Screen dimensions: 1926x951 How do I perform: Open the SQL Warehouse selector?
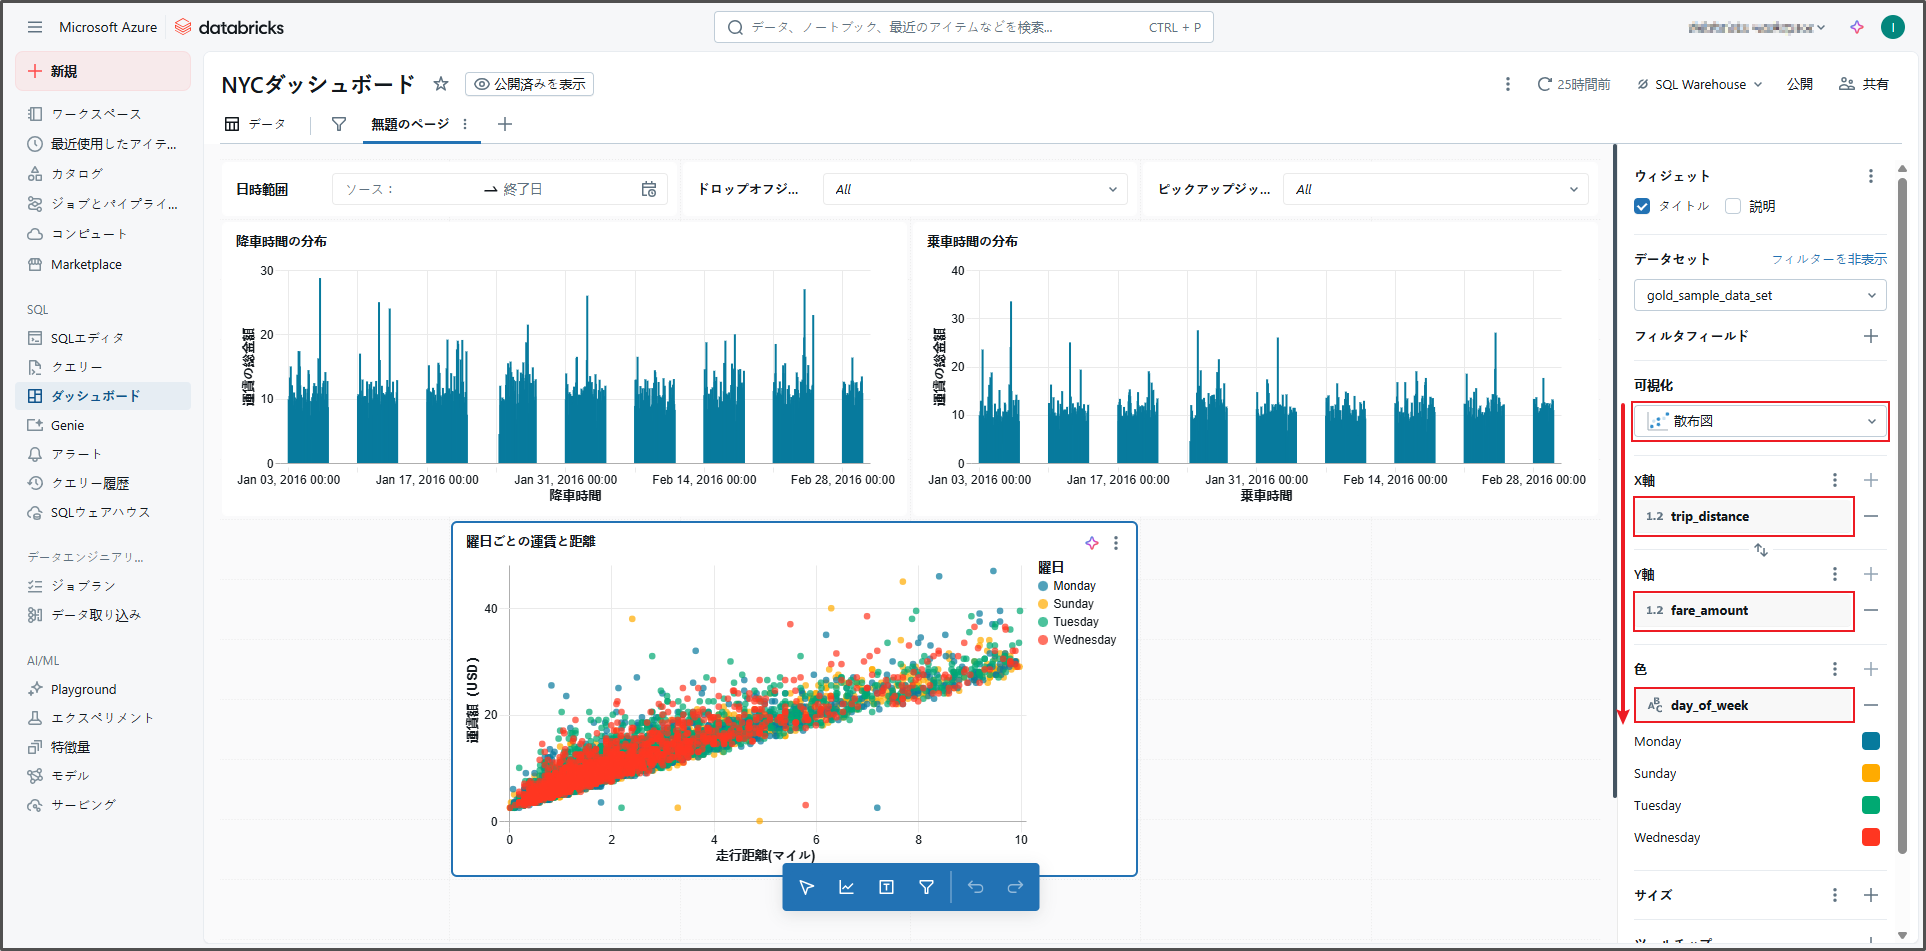(x=1699, y=84)
